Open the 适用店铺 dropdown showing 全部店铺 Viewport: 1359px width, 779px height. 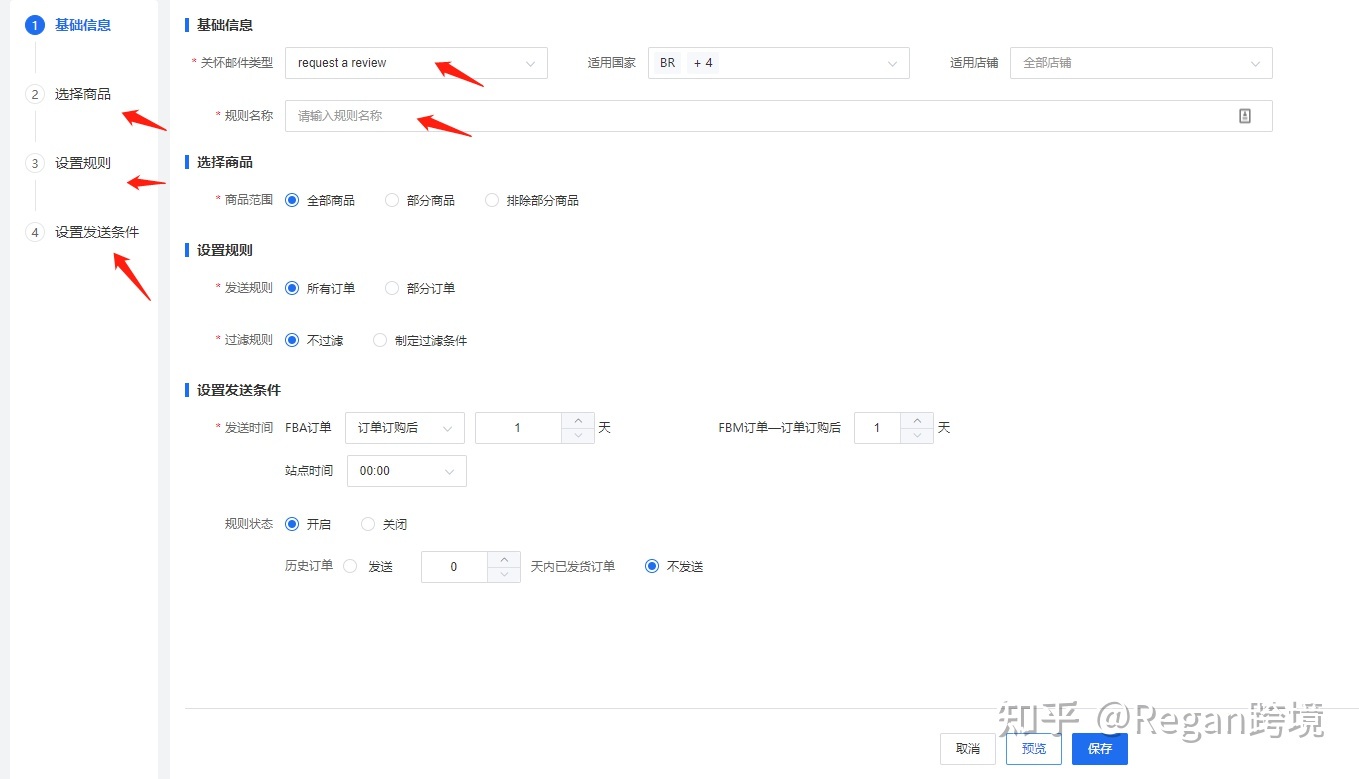tap(1140, 62)
